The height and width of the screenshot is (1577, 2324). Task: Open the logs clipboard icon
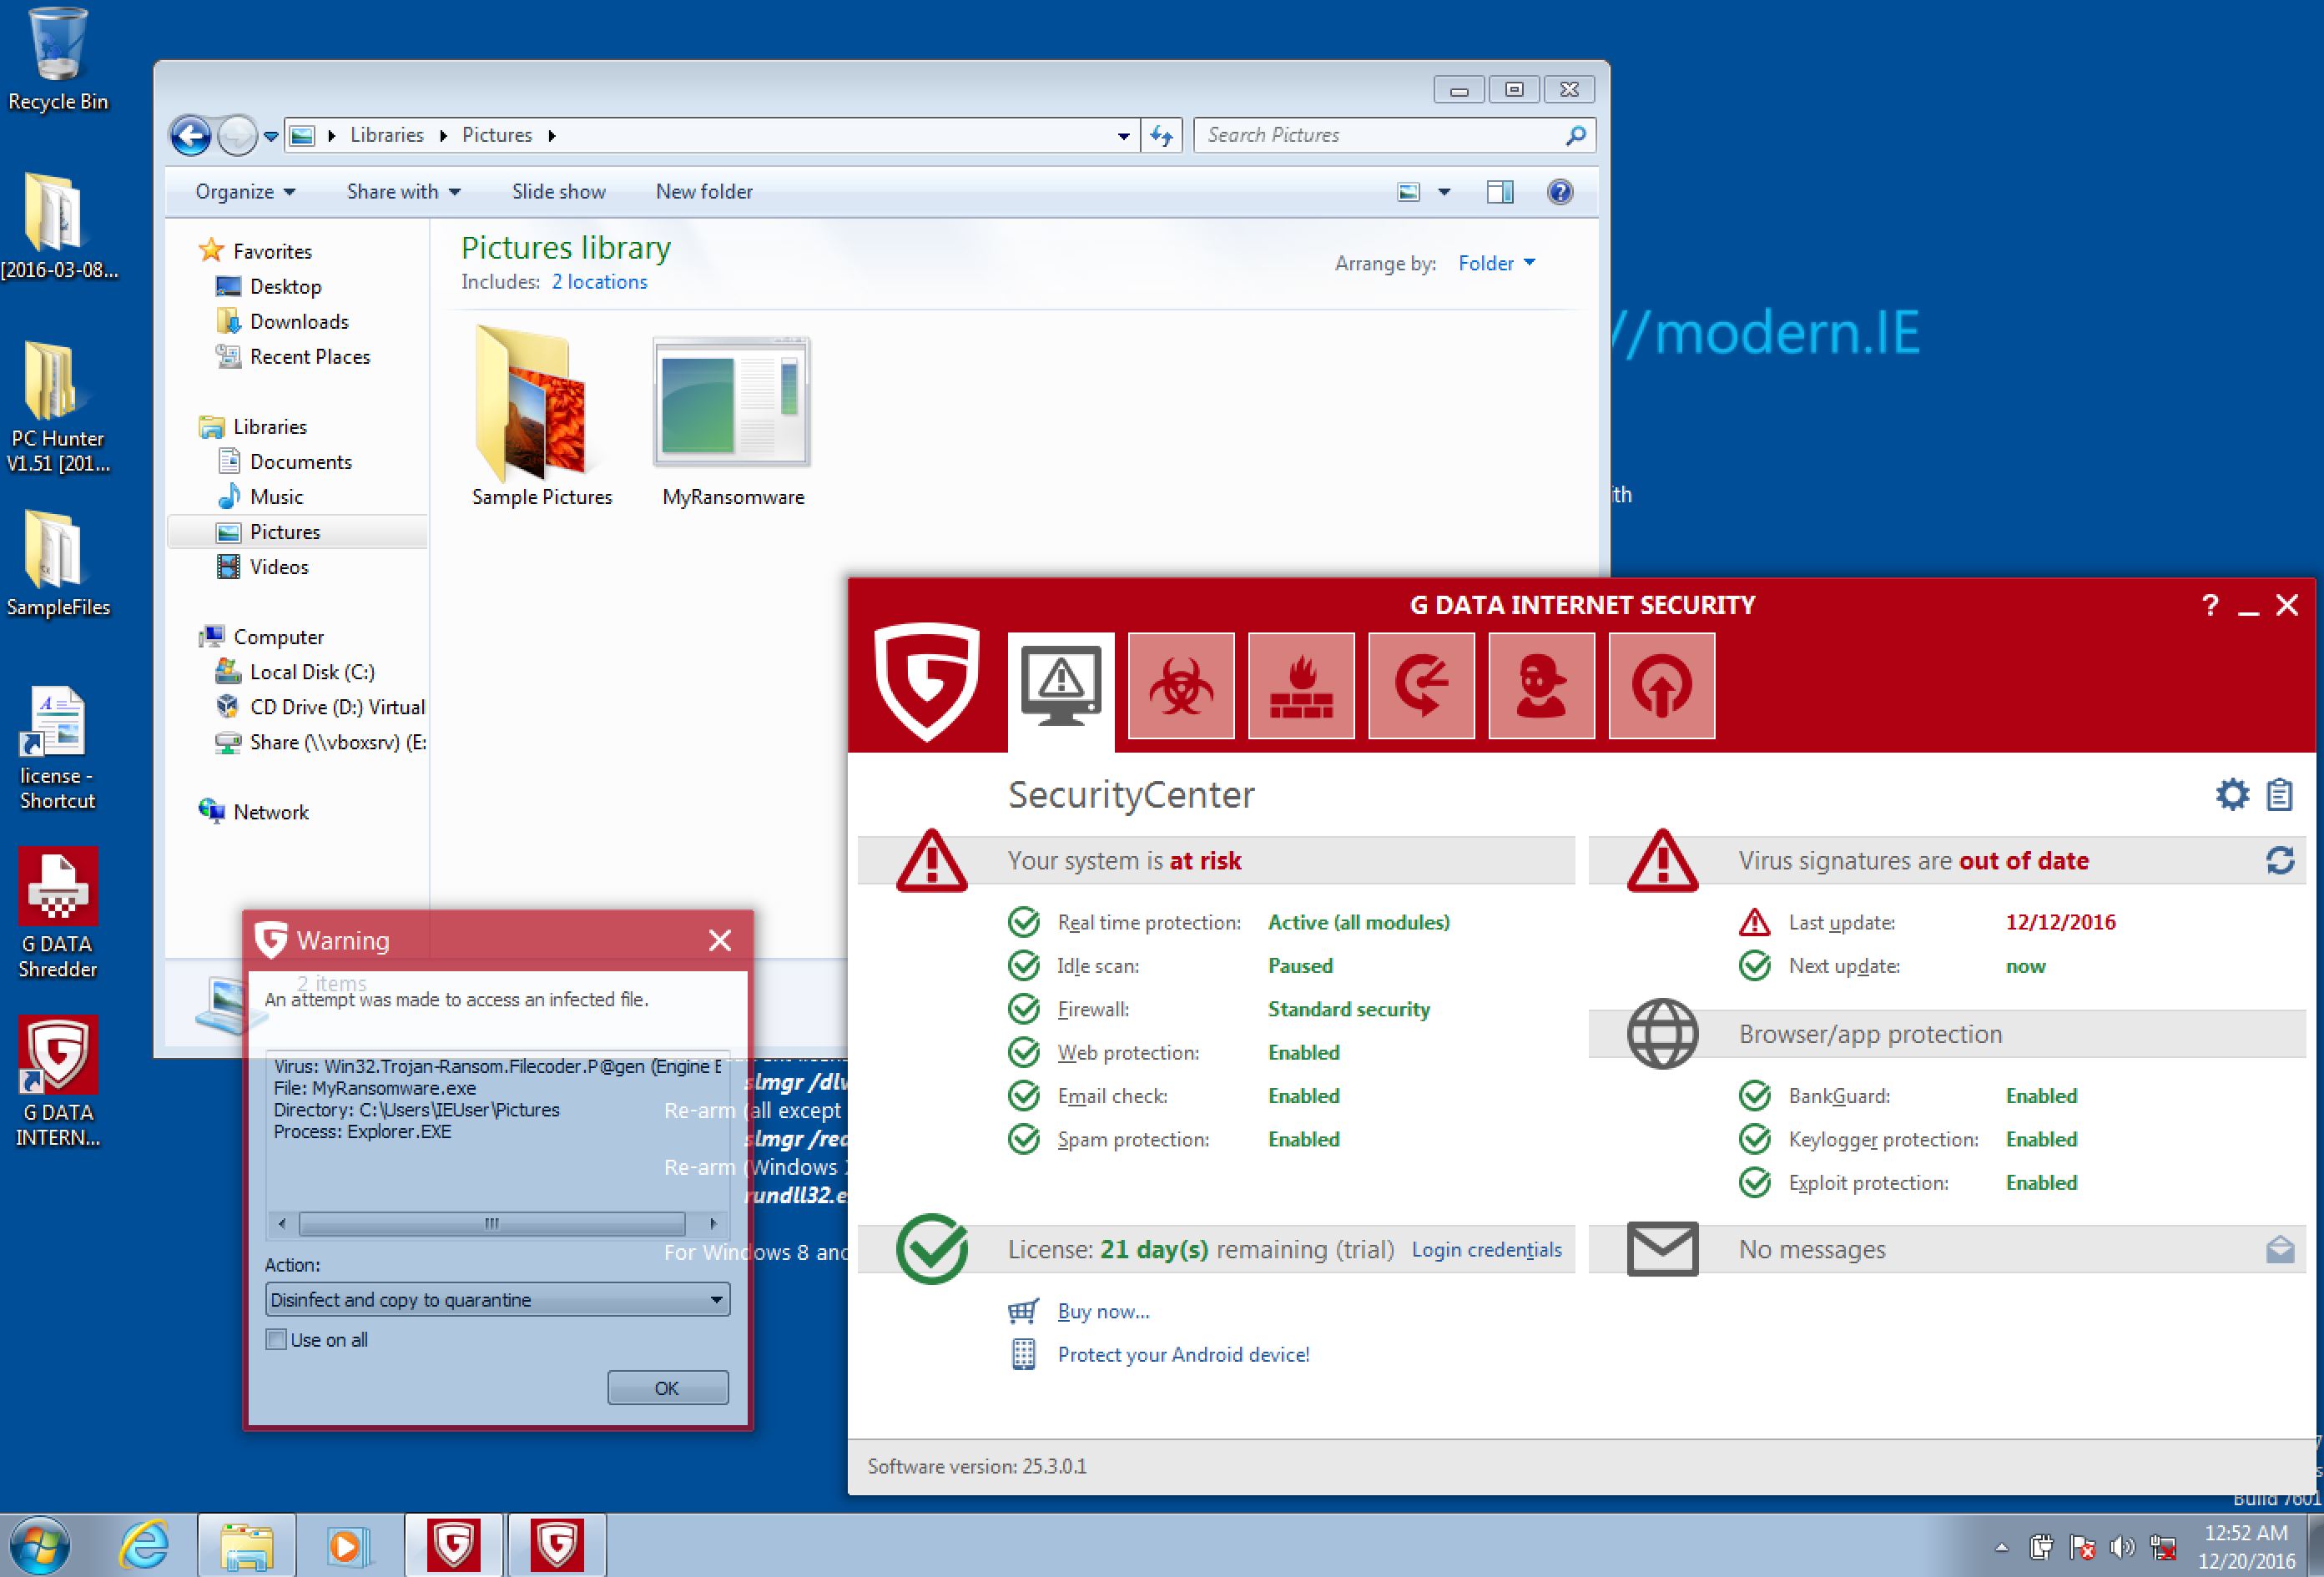[2280, 795]
